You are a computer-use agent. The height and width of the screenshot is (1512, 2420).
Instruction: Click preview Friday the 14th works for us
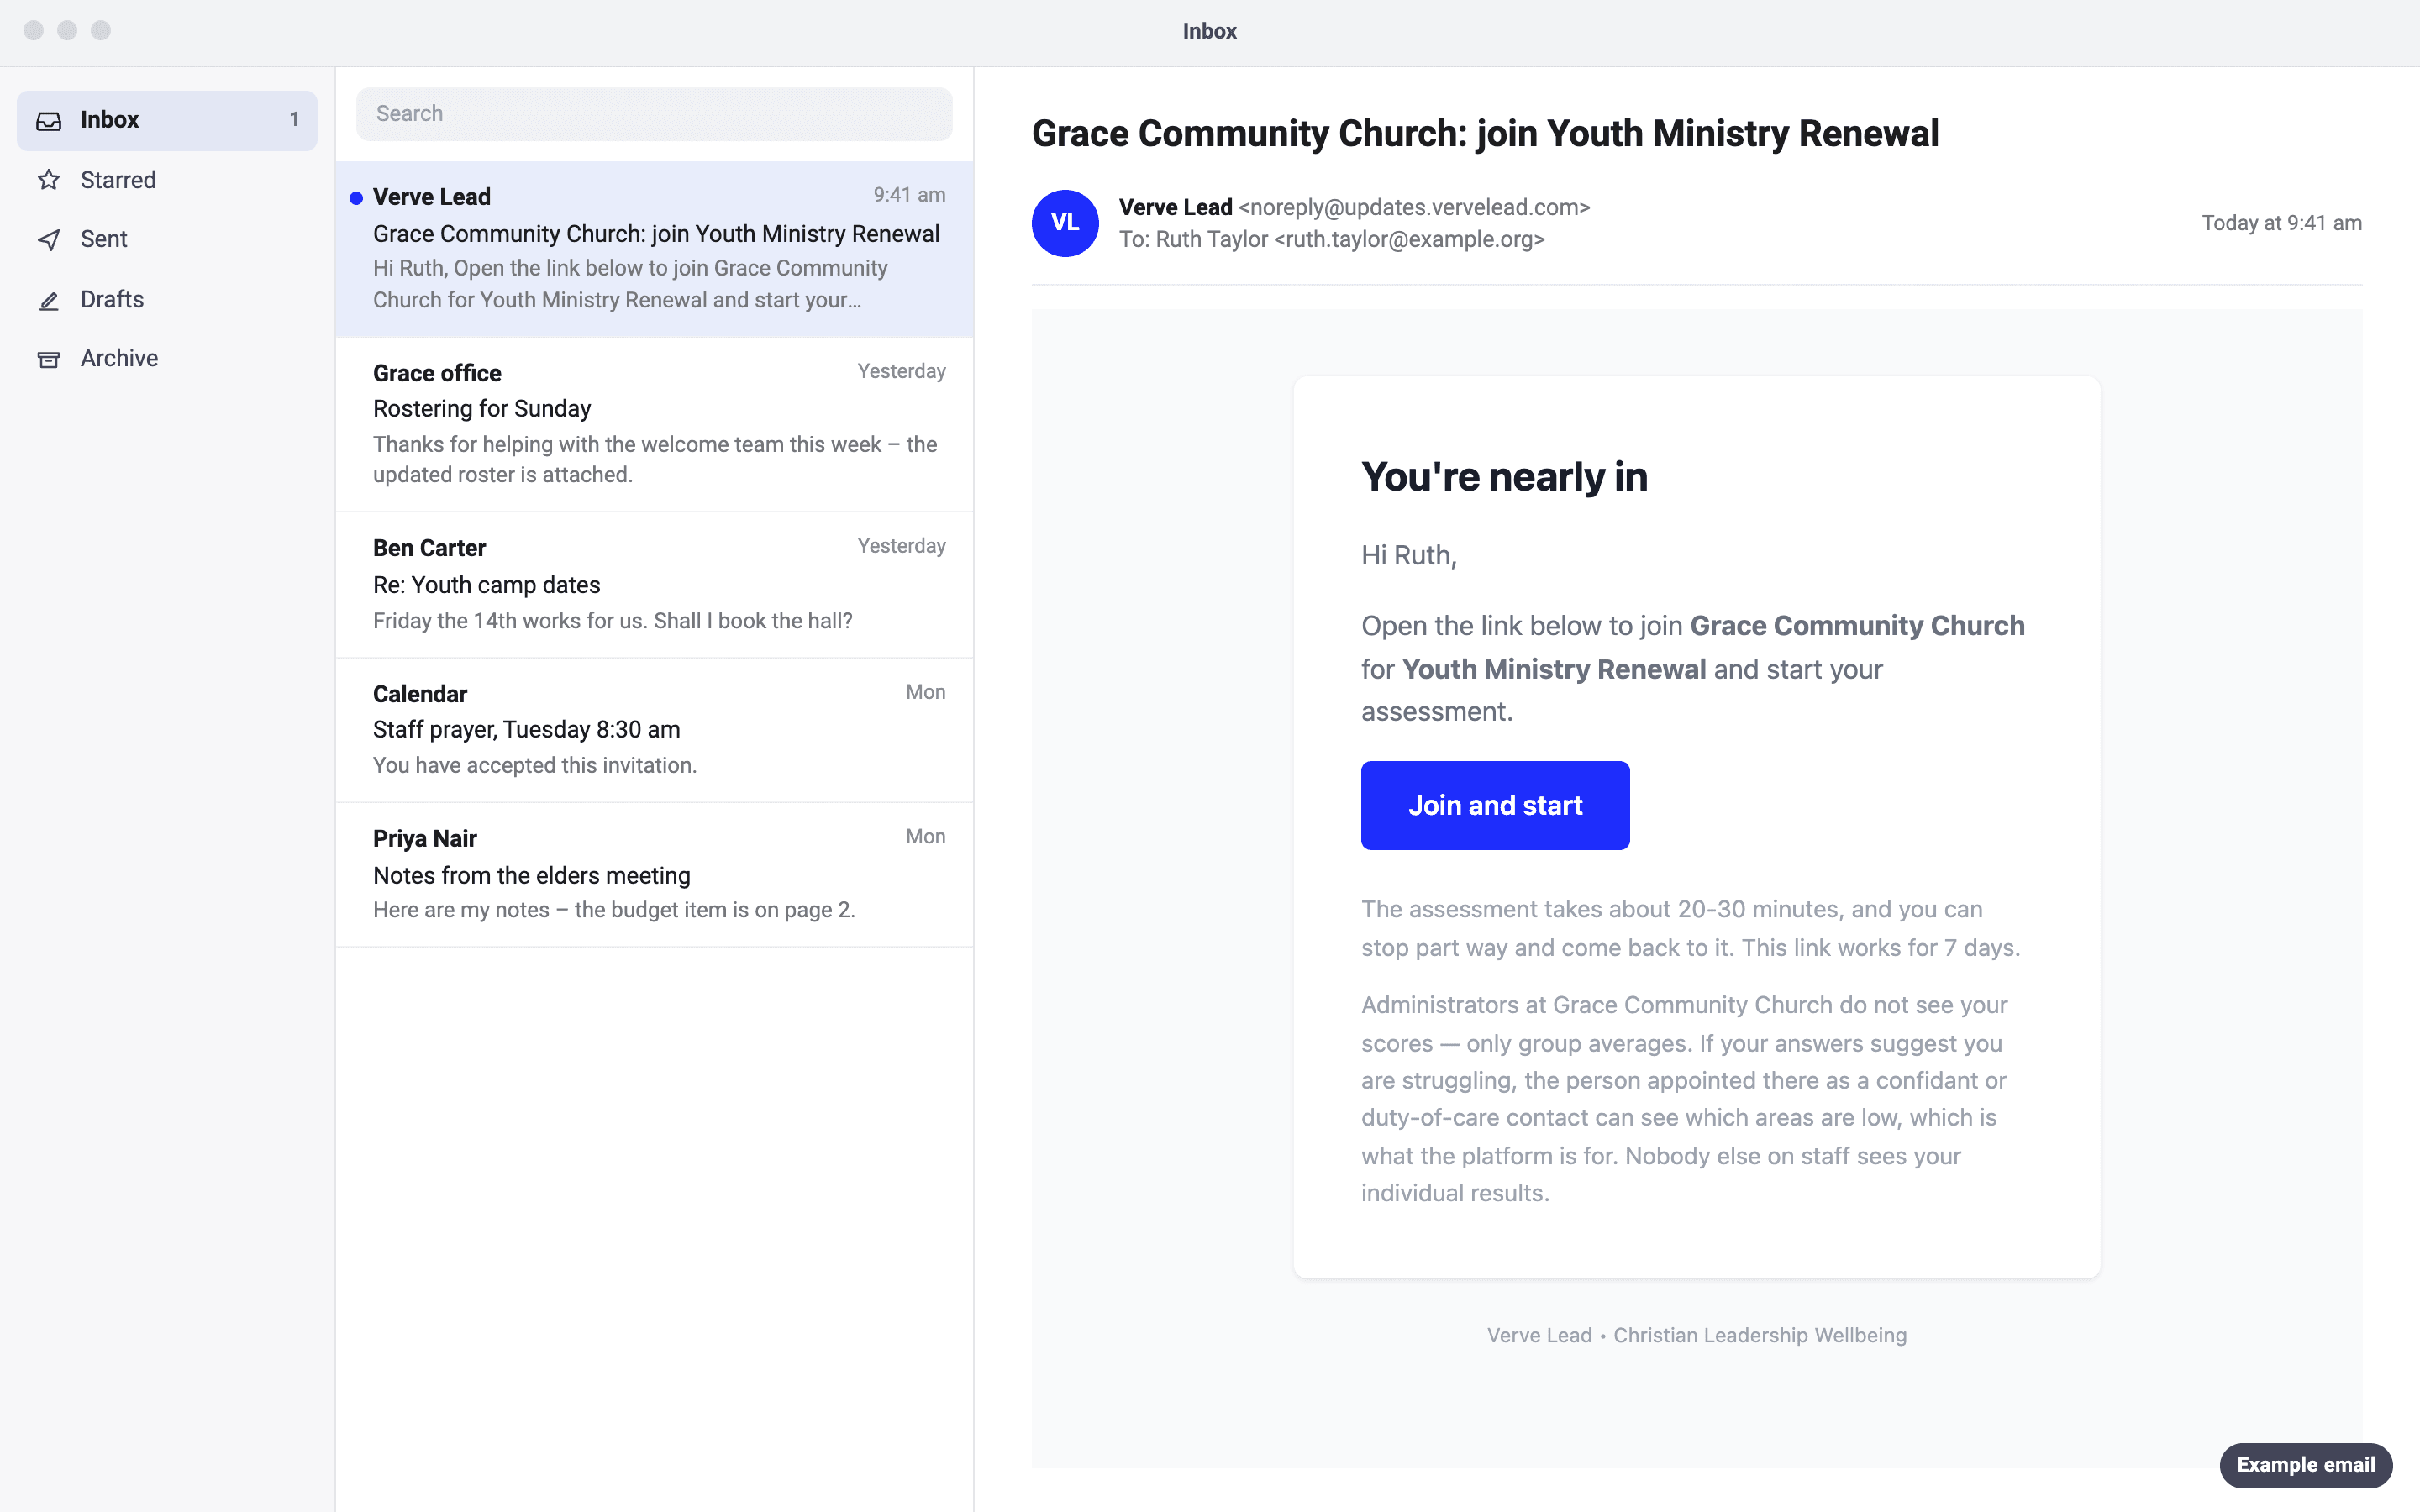[x=613, y=621]
